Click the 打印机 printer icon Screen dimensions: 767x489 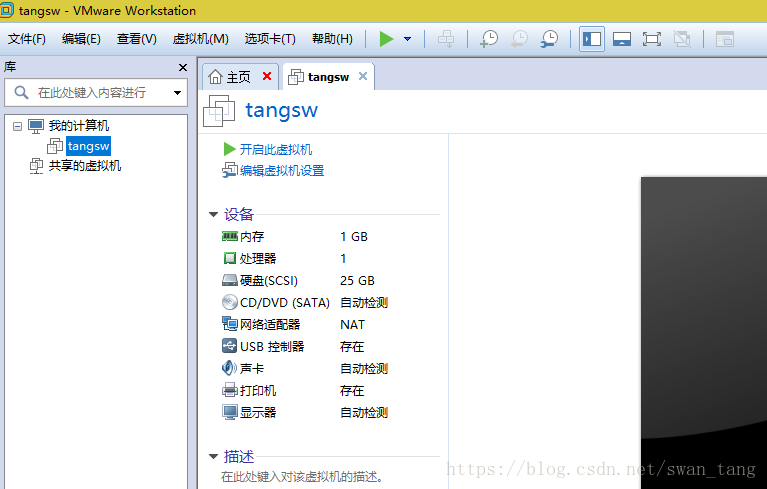coord(230,390)
